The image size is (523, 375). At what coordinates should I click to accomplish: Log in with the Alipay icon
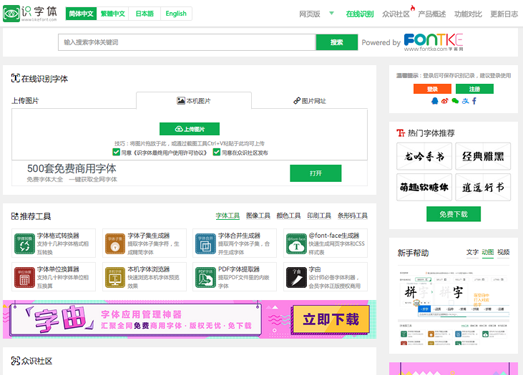(465, 101)
